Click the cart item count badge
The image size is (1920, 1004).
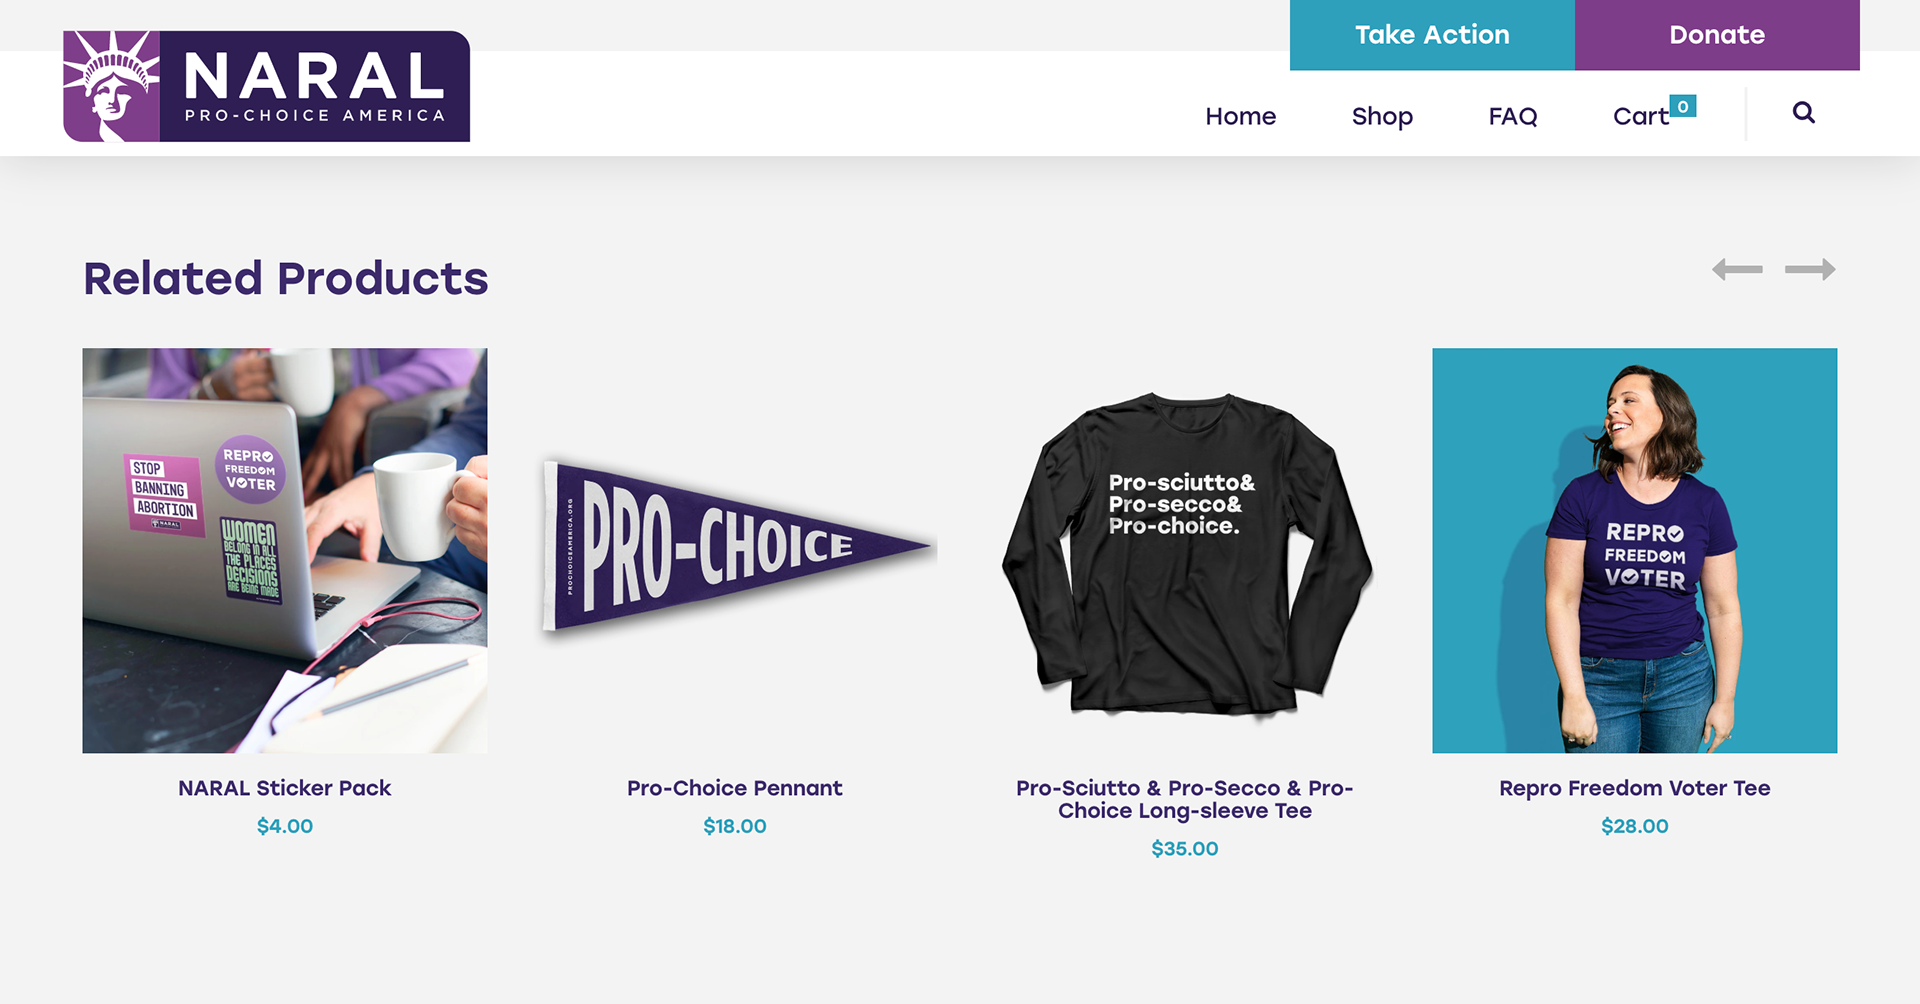point(1683,106)
